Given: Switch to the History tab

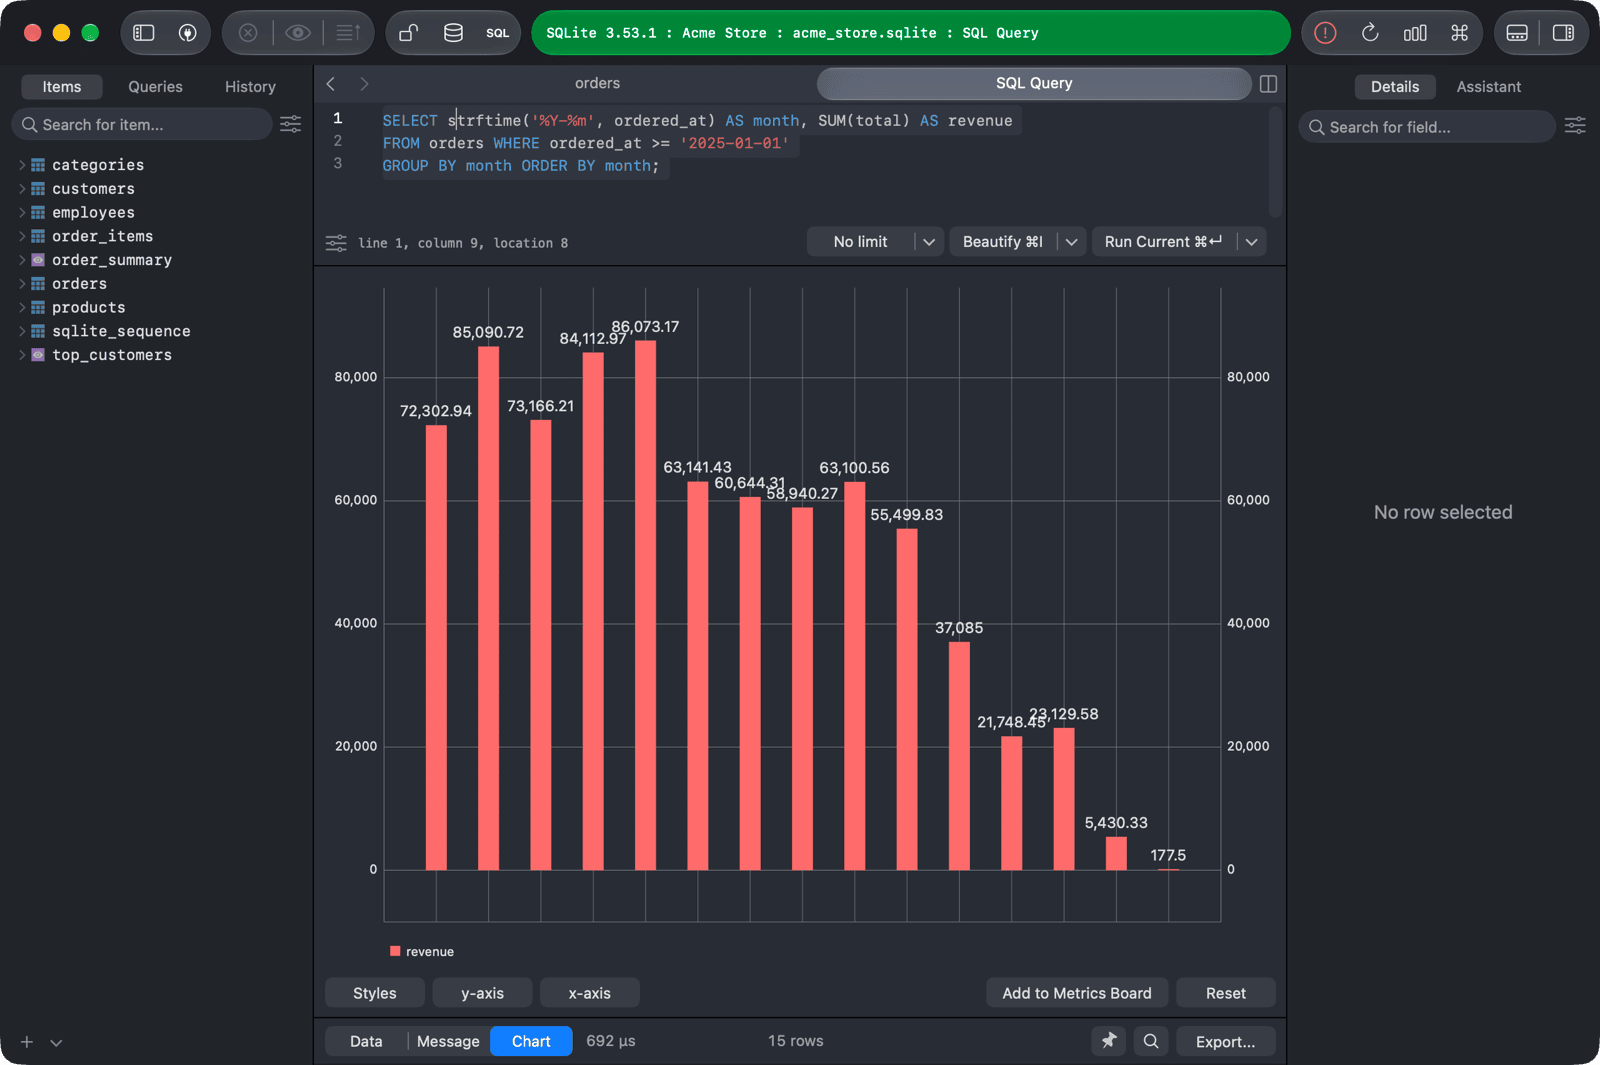Looking at the screenshot, I should [250, 87].
